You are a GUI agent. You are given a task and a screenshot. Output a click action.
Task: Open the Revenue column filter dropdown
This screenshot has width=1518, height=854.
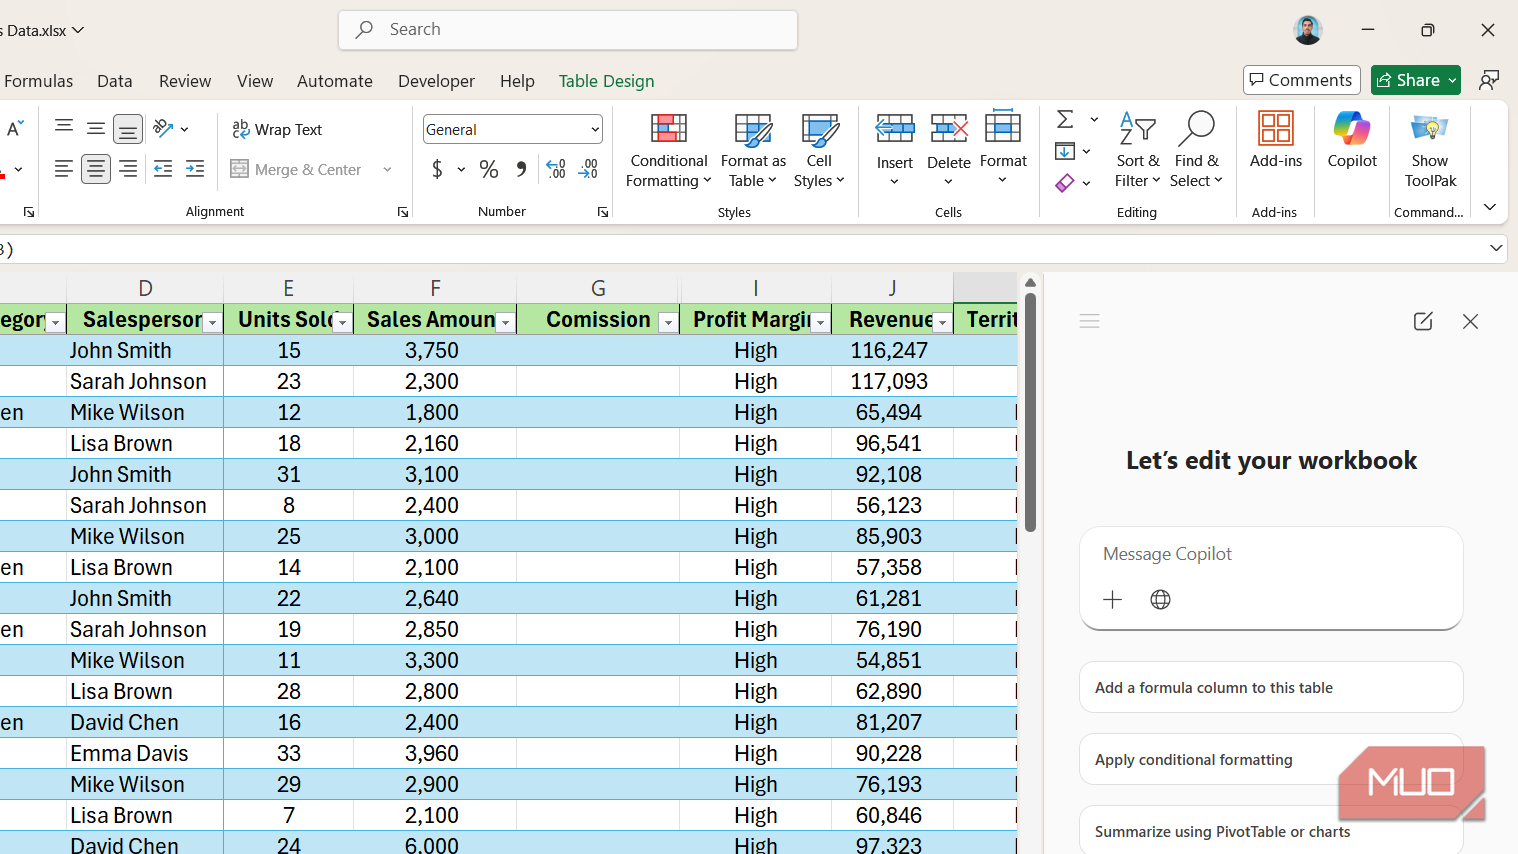point(942,322)
